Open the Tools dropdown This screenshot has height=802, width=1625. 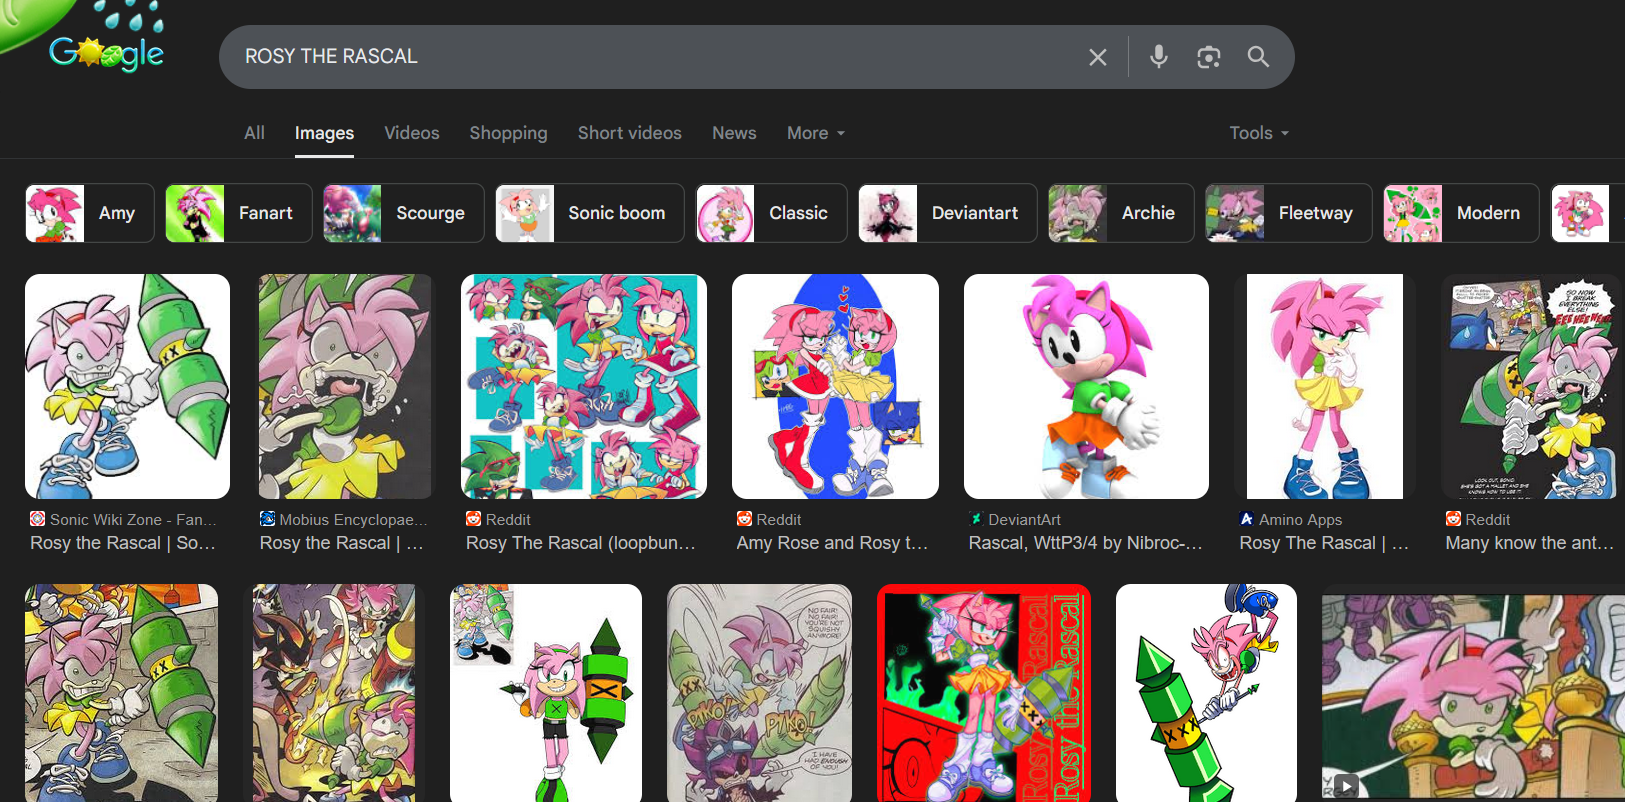tap(1259, 133)
